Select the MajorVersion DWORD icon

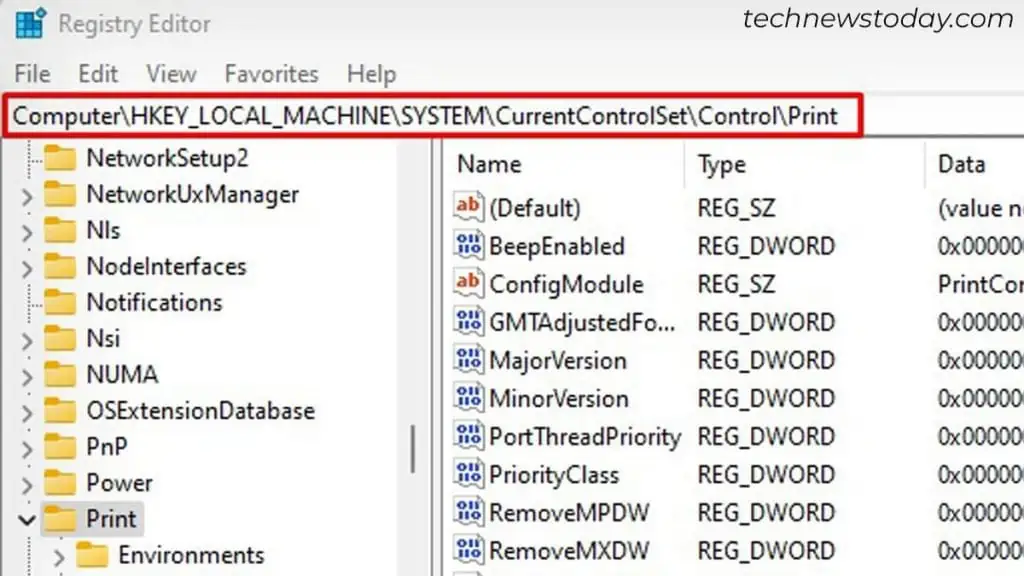pos(469,360)
